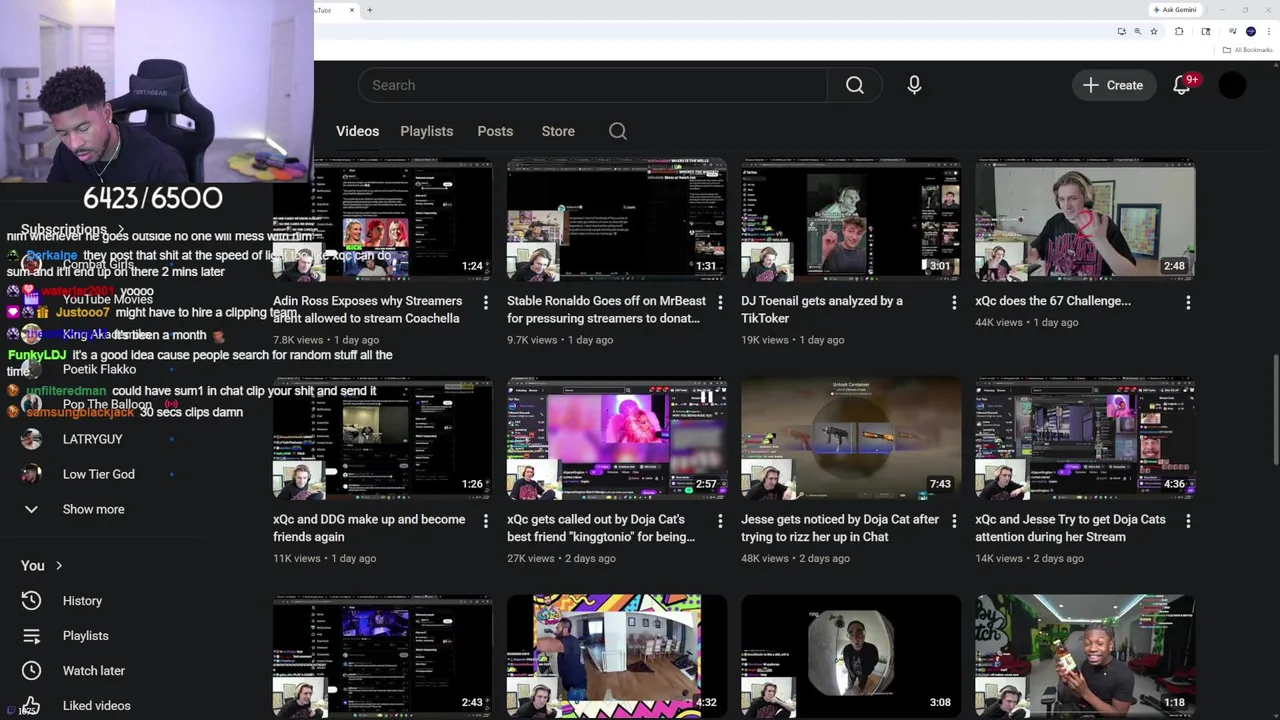This screenshot has width=1280, height=720.
Task: Click the install app icon in address bar
Action: coord(1121,31)
